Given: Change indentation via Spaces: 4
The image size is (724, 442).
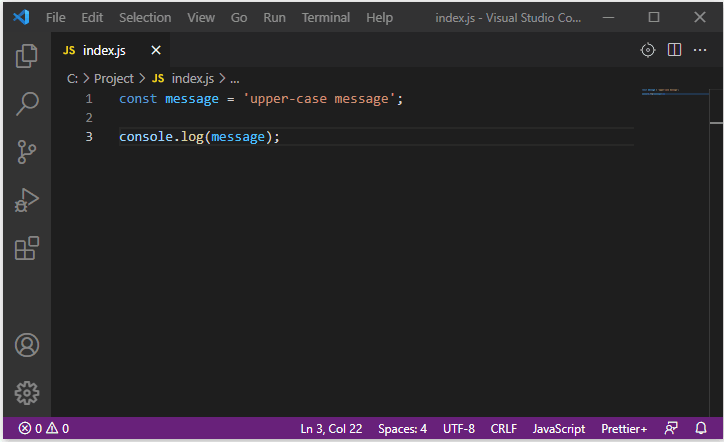Looking at the screenshot, I should click(x=402, y=429).
